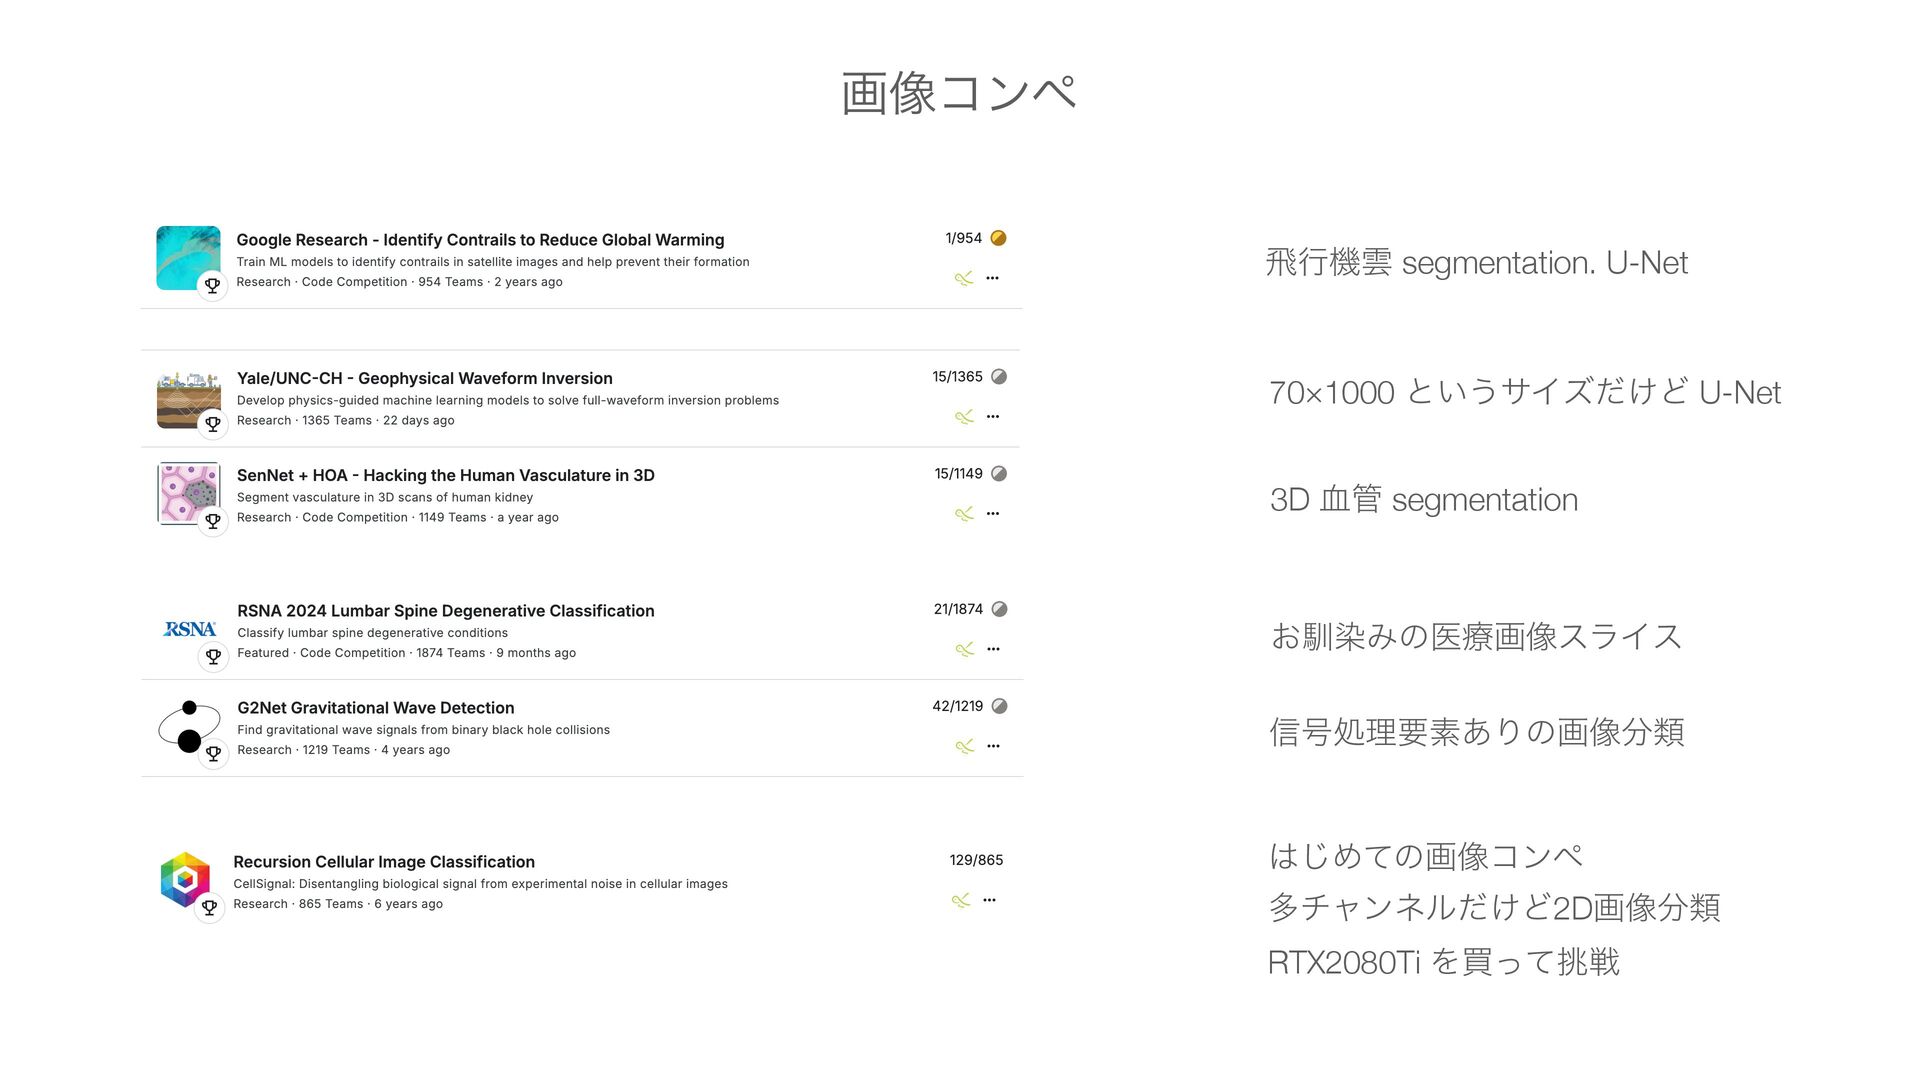Click green Kaggle icon in G2Net row

click(964, 746)
